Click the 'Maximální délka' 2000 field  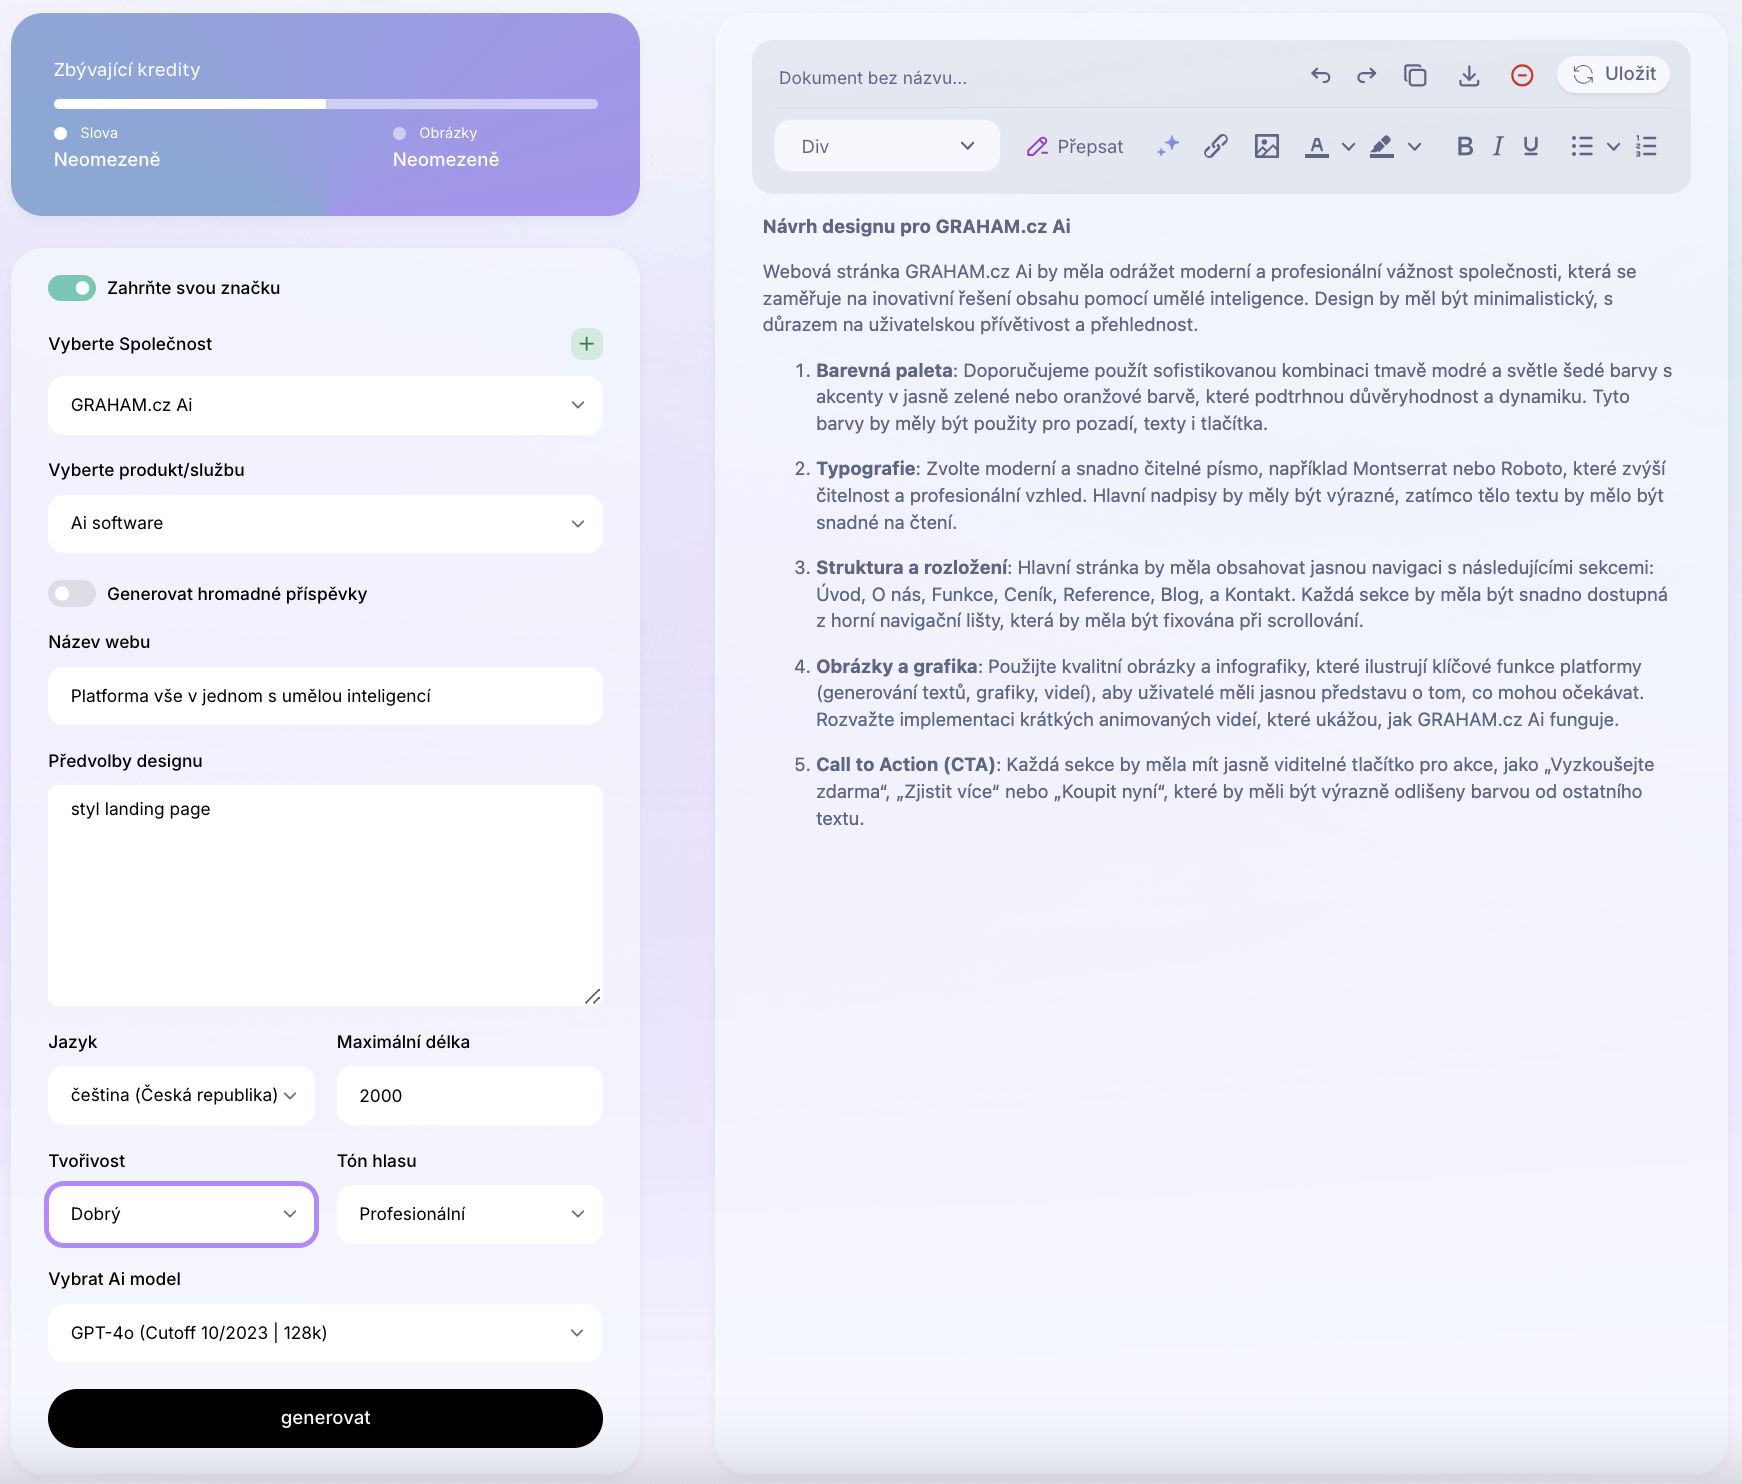coord(469,1096)
